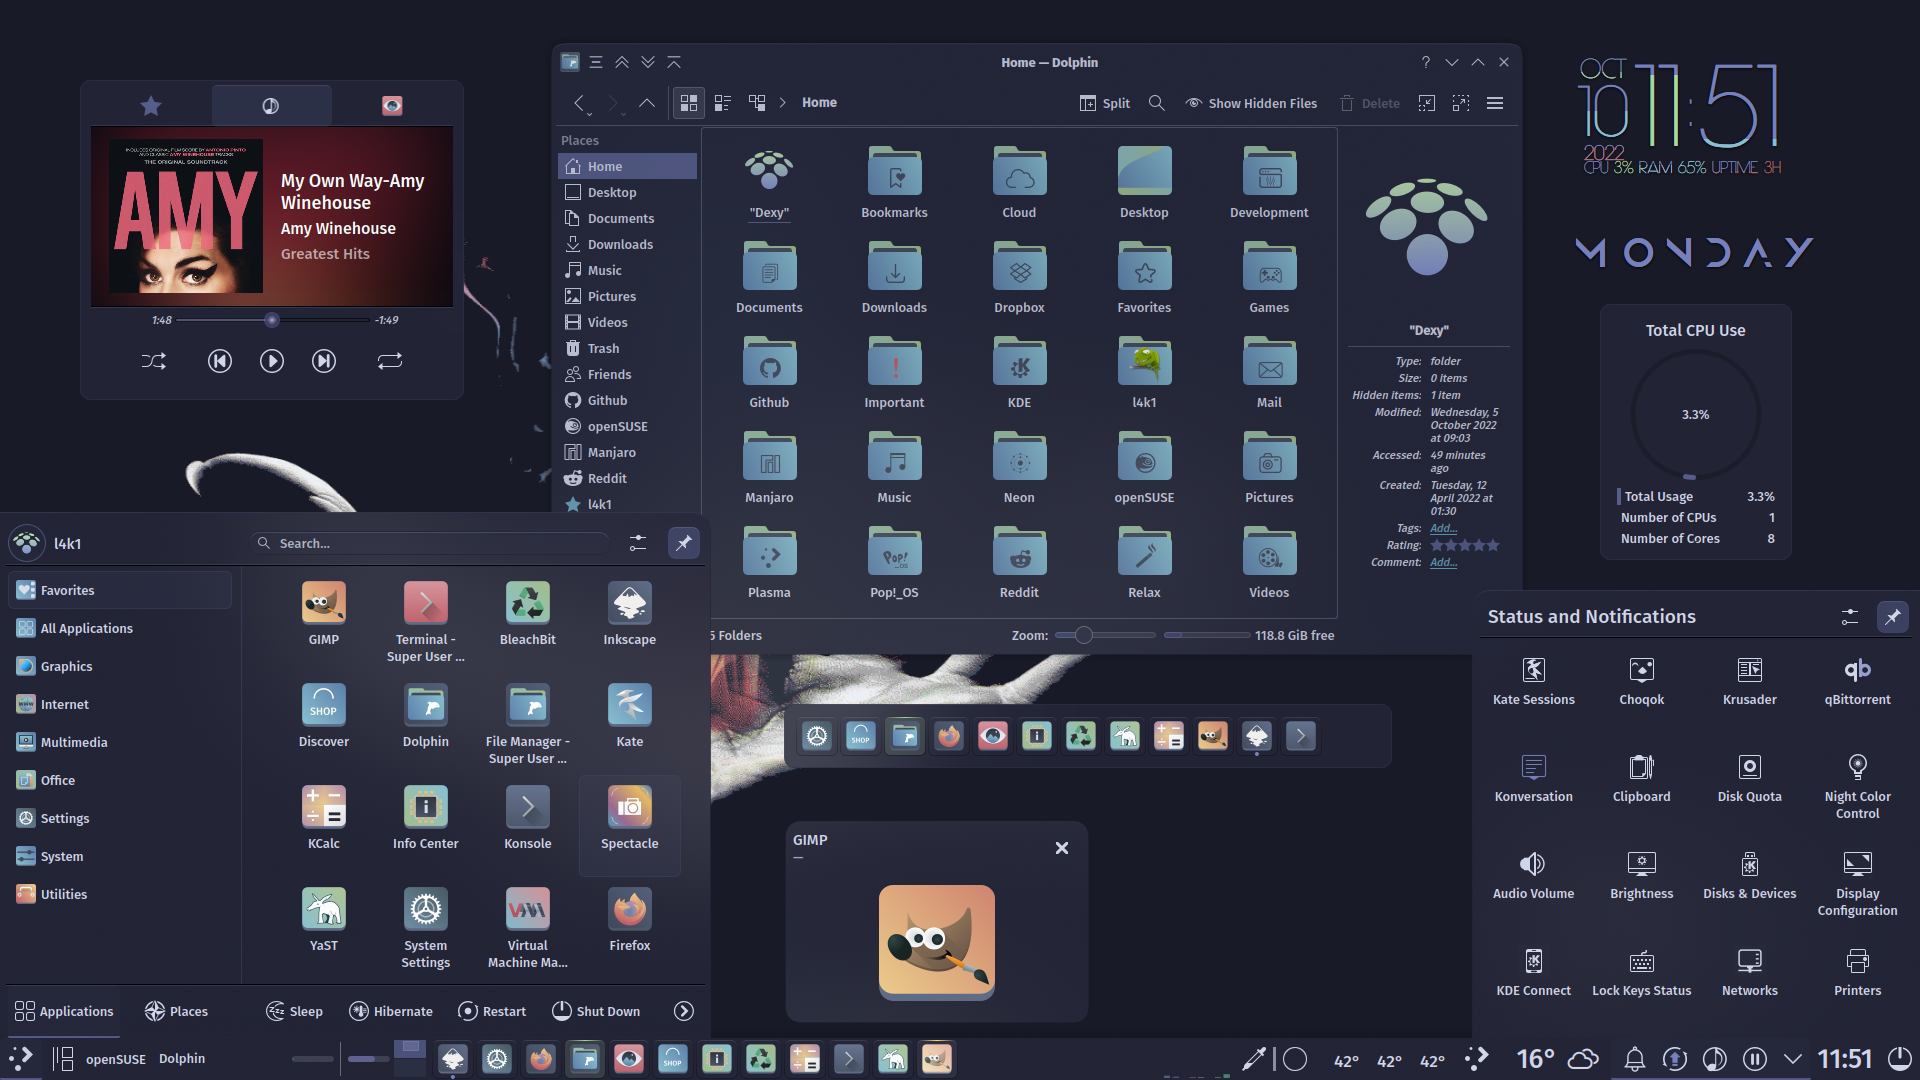The width and height of the screenshot is (1920, 1080).
Task: Open the Games folder in Dolphin
Action: coord(1269,279)
